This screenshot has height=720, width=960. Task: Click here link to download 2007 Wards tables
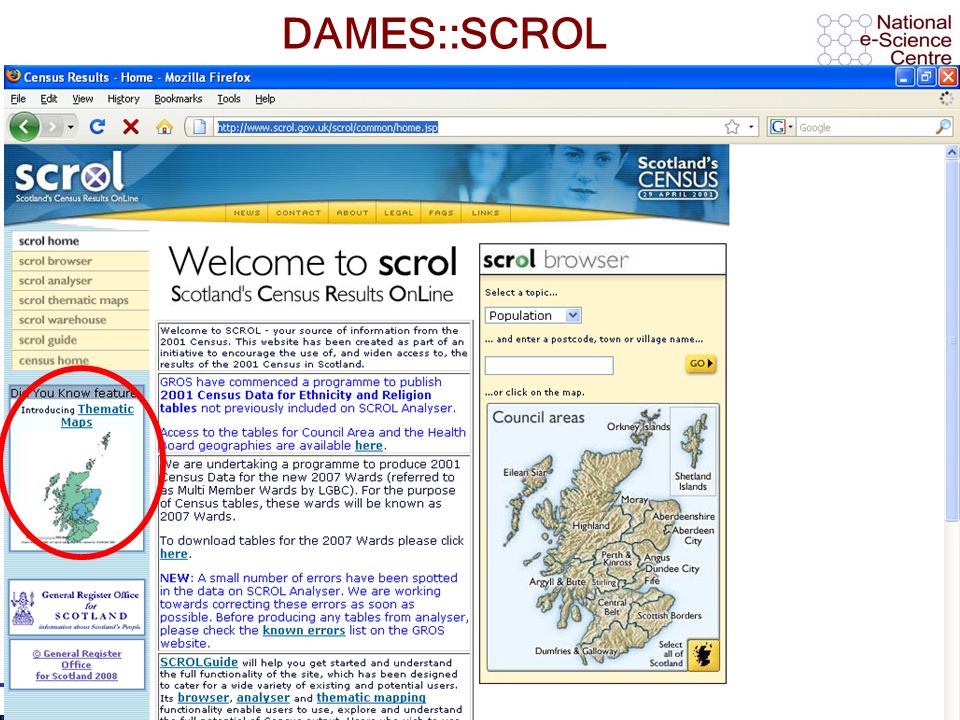(174, 553)
